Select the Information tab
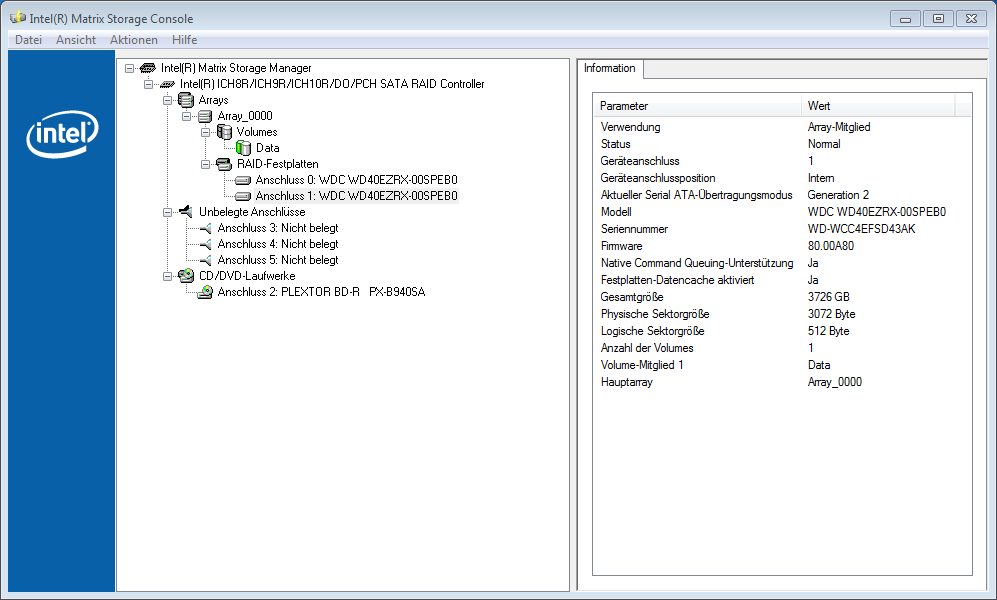Viewport: 997px width, 600px height. 610,68
